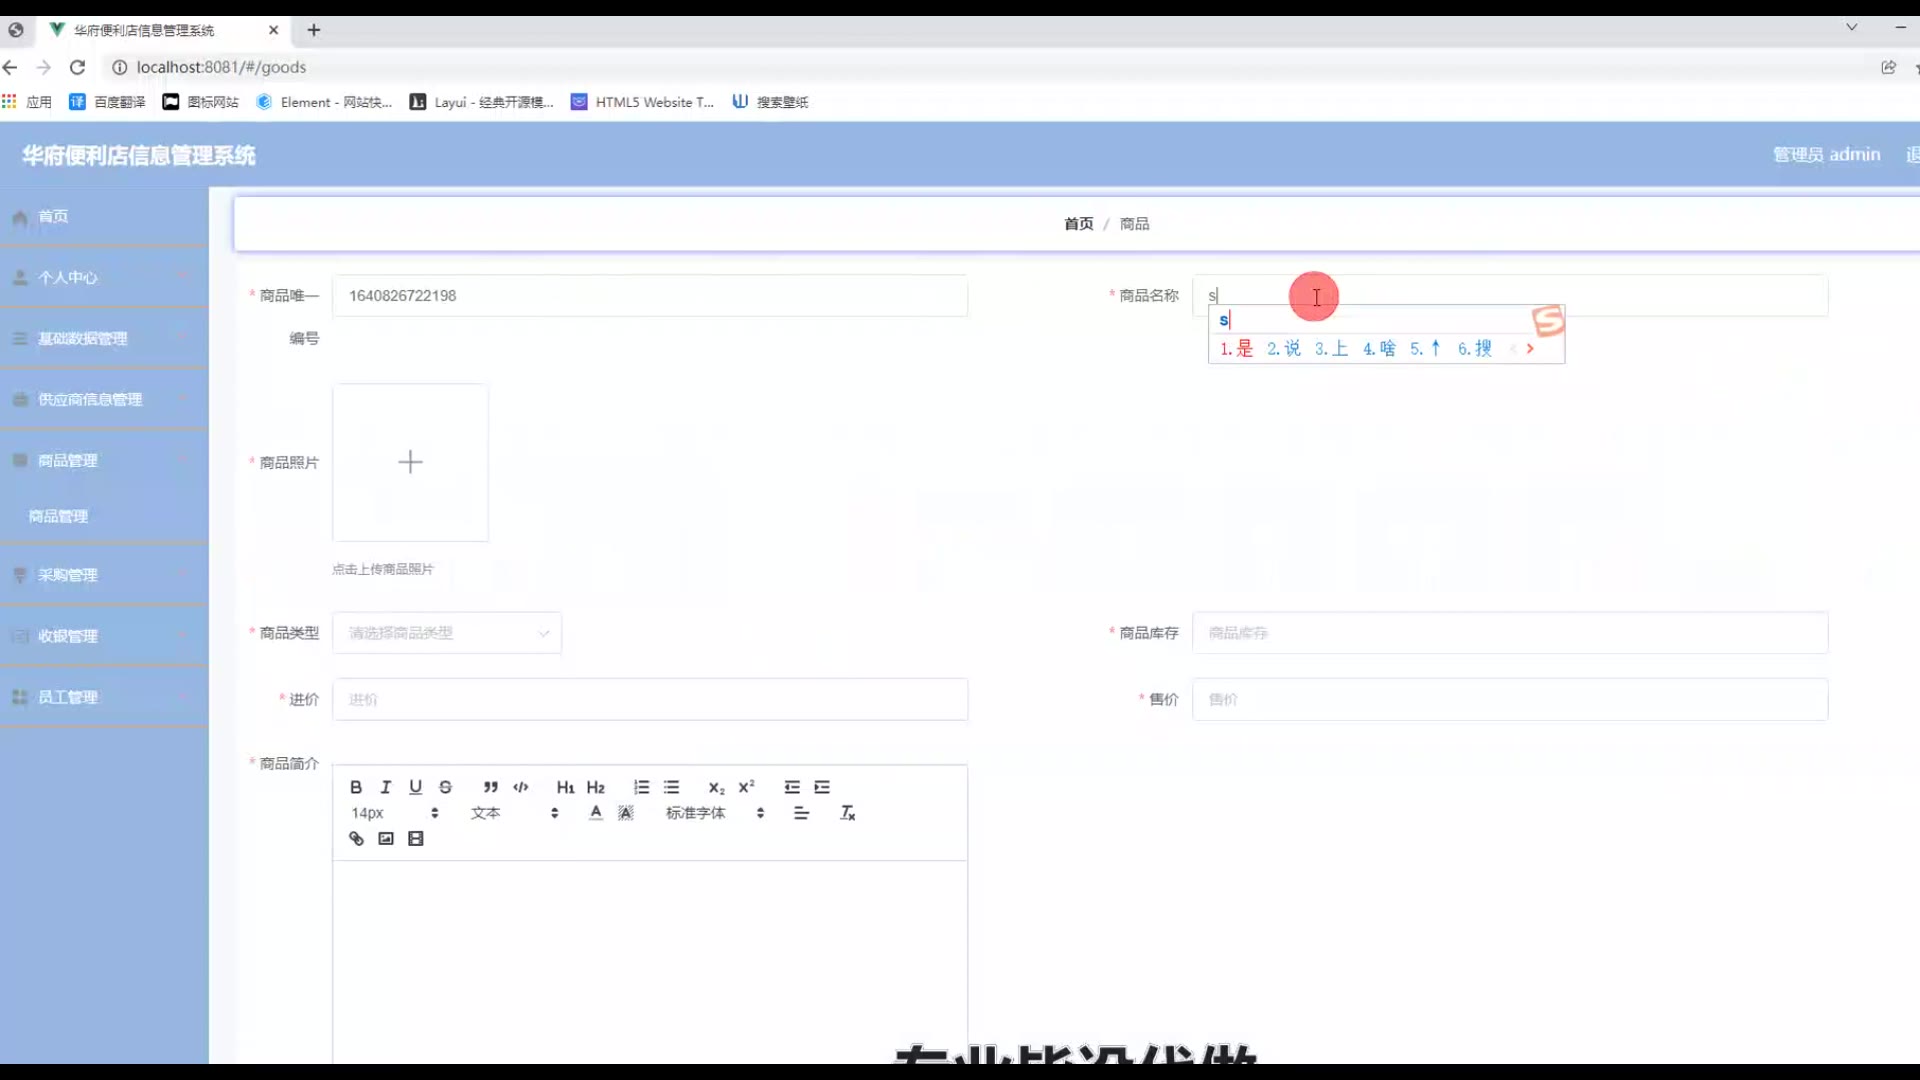The width and height of the screenshot is (1920, 1080).
Task: Focus the 商品库存 input field
Action: coord(1510,633)
